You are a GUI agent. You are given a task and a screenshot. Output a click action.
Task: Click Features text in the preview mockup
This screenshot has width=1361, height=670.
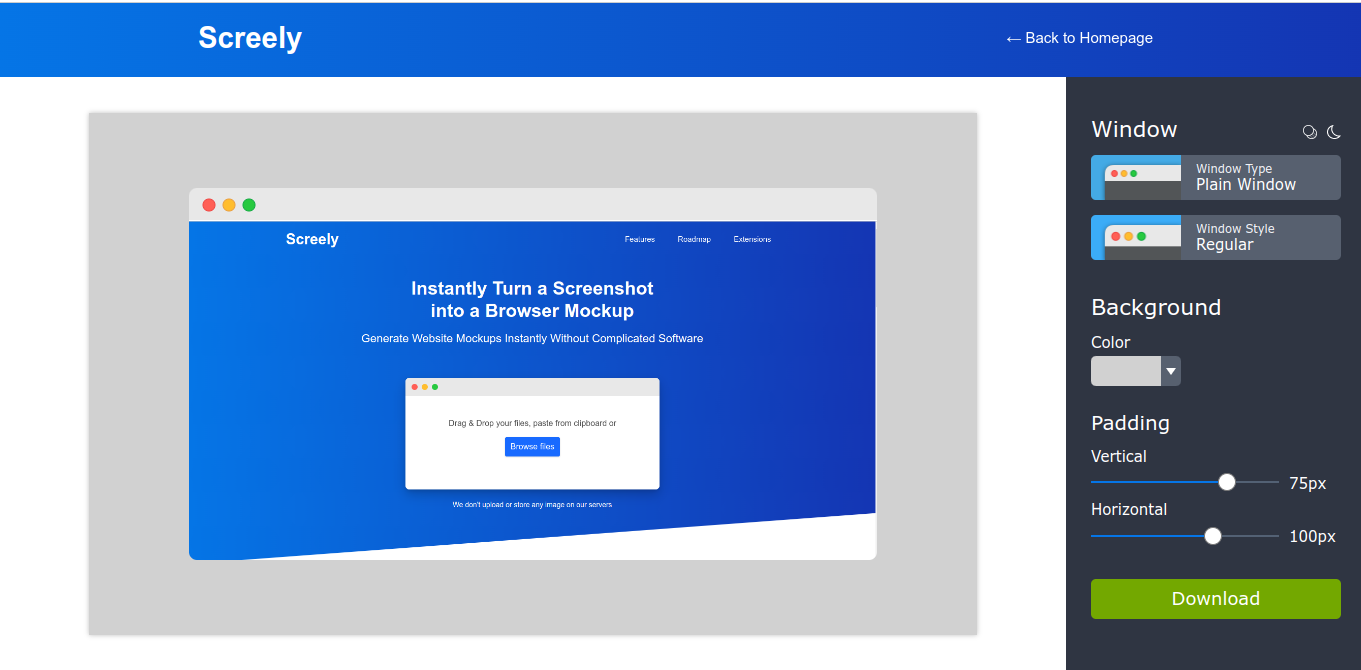[x=640, y=240]
